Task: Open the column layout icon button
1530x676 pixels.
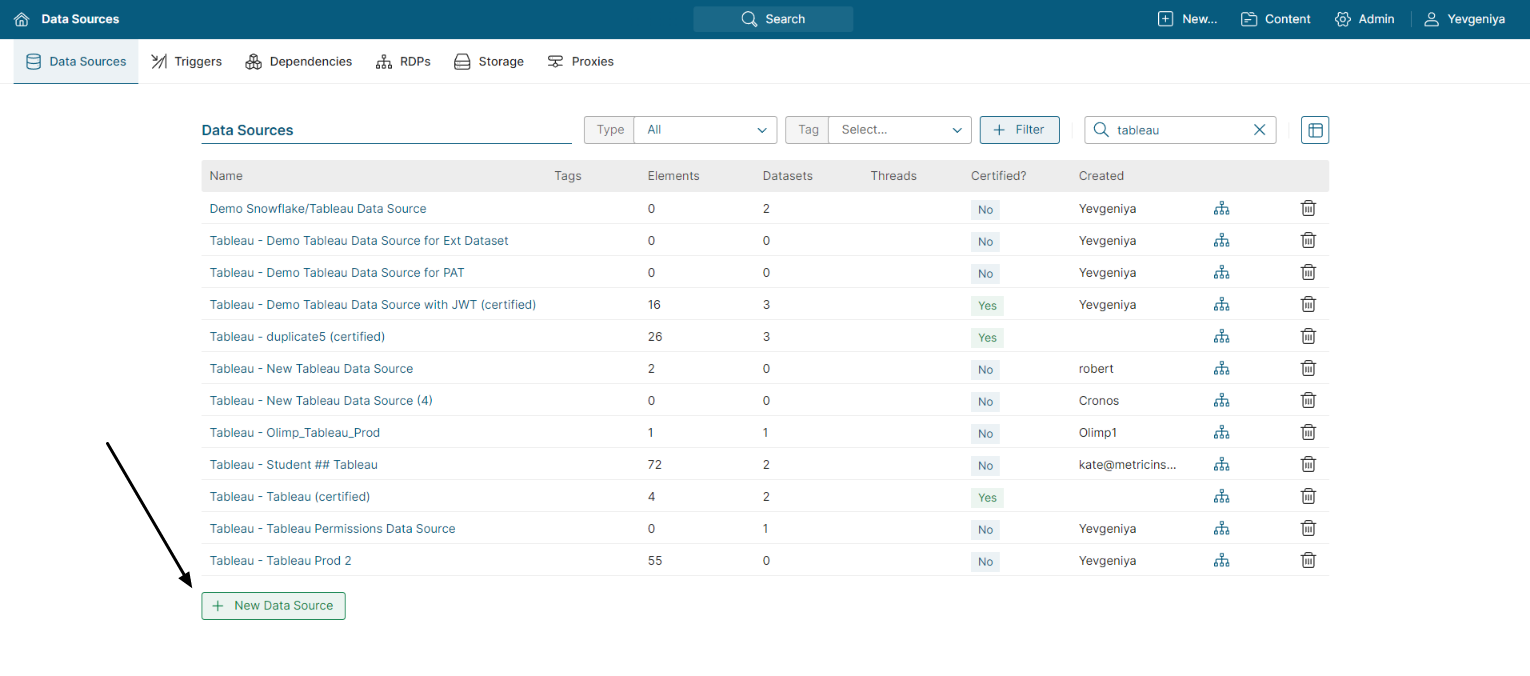Action: tap(1314, 130)
